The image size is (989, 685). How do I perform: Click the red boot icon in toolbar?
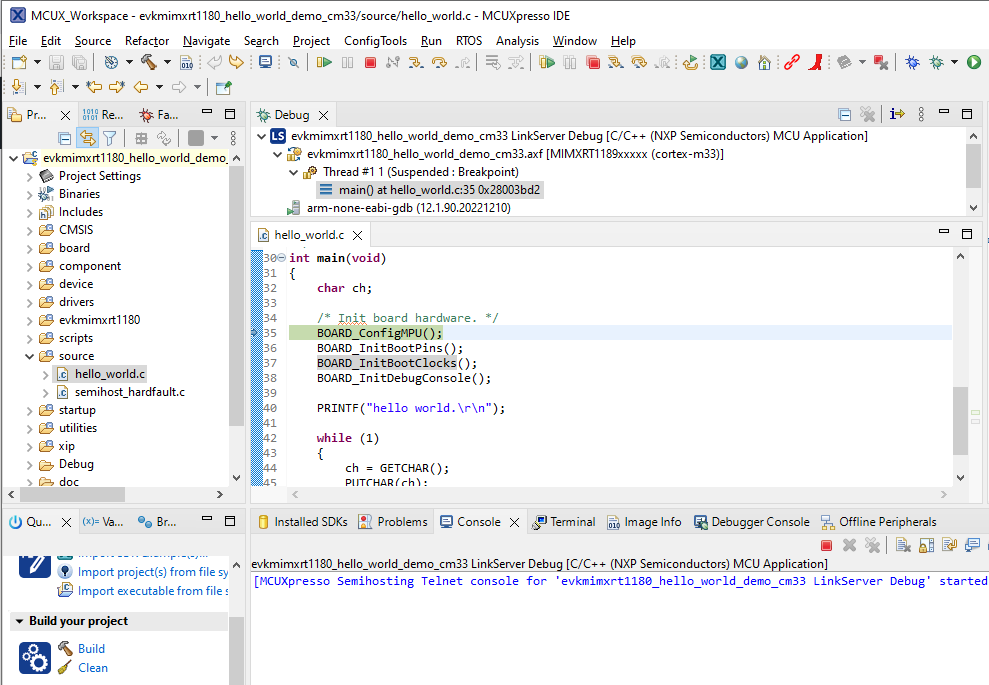(817, 62)
